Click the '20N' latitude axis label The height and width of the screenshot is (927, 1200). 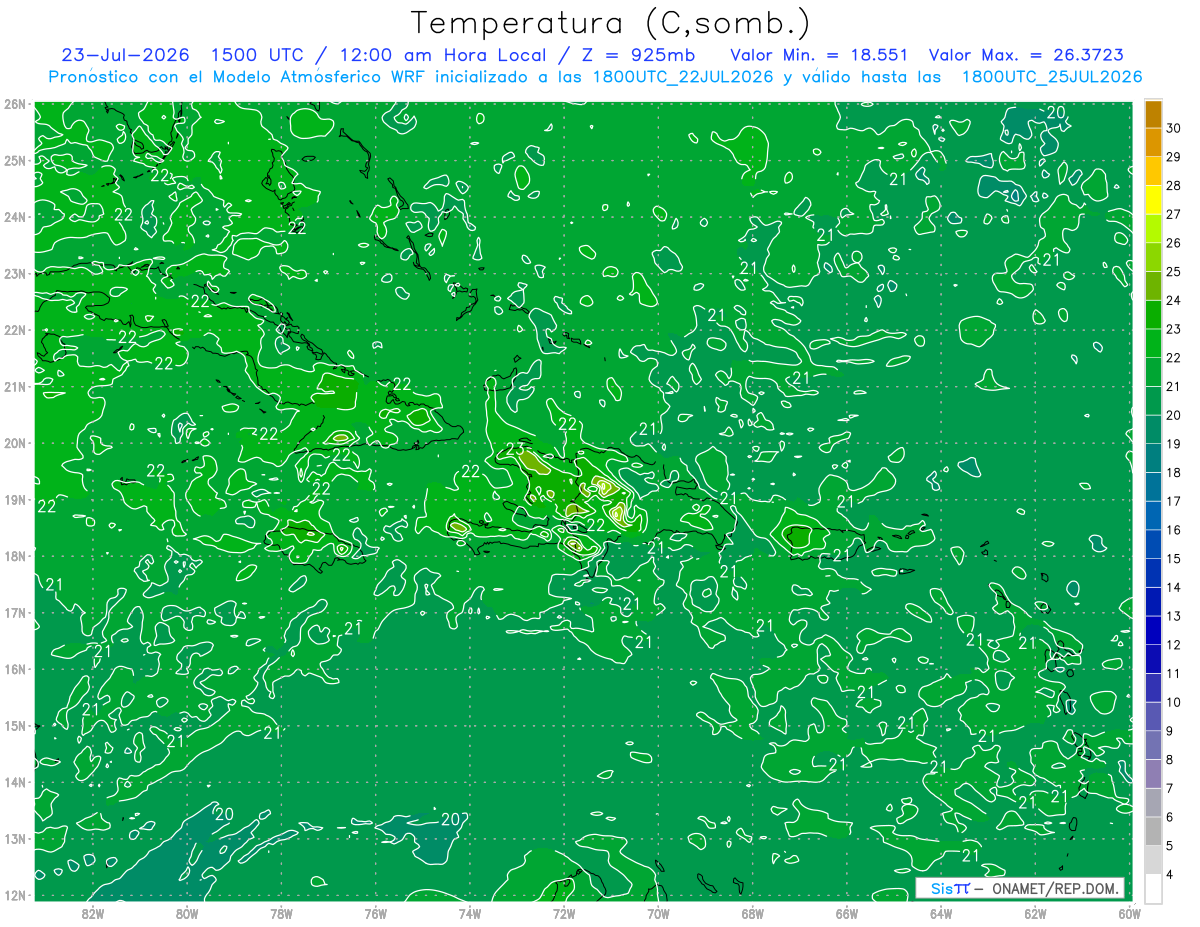coord(15,443)
